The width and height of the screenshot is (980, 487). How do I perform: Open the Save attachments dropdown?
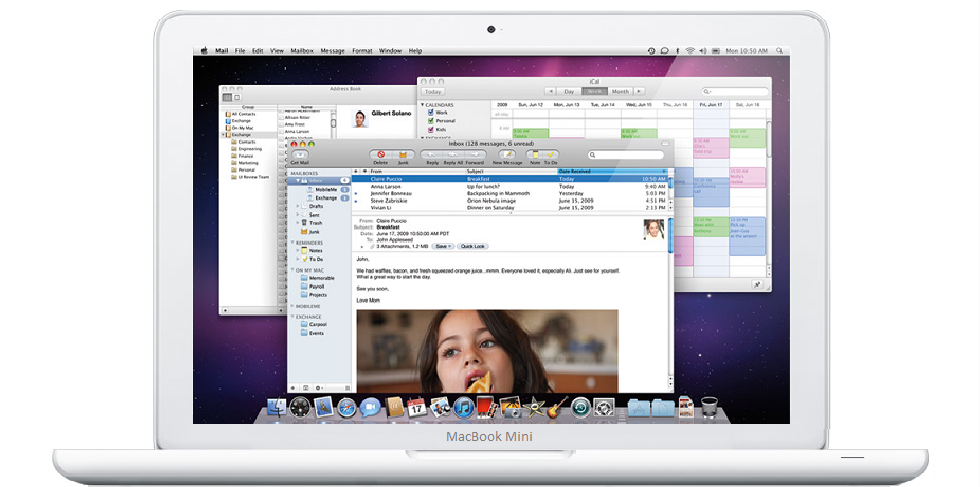(442, 246)
